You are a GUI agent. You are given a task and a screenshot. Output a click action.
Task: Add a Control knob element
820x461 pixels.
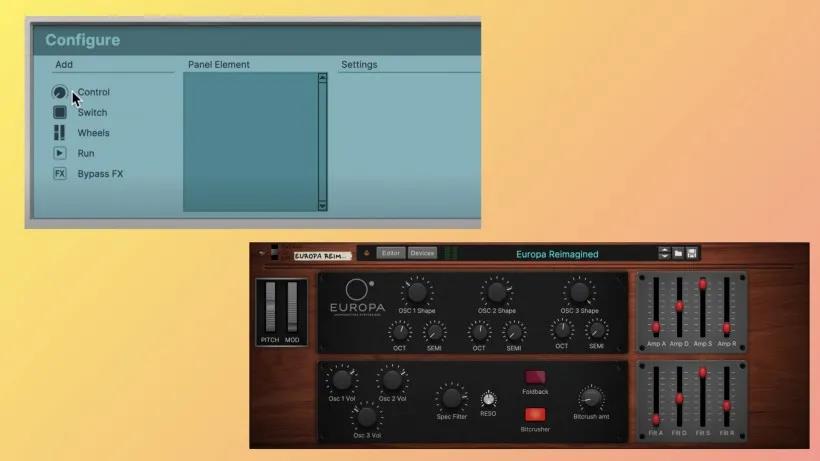coord(60,92)
